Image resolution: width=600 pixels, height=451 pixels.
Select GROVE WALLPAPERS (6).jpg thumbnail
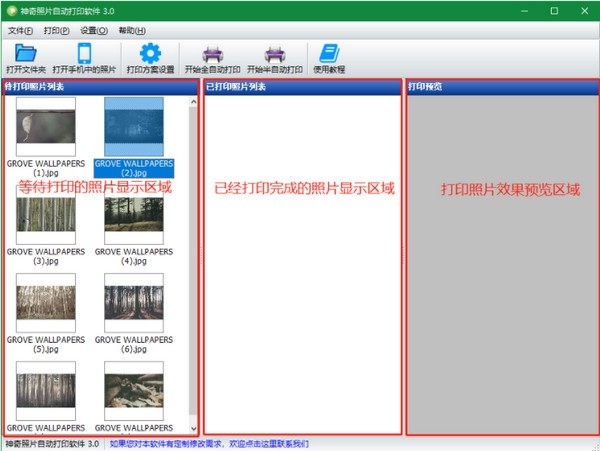pyautogui.click(x=134, y=303)
